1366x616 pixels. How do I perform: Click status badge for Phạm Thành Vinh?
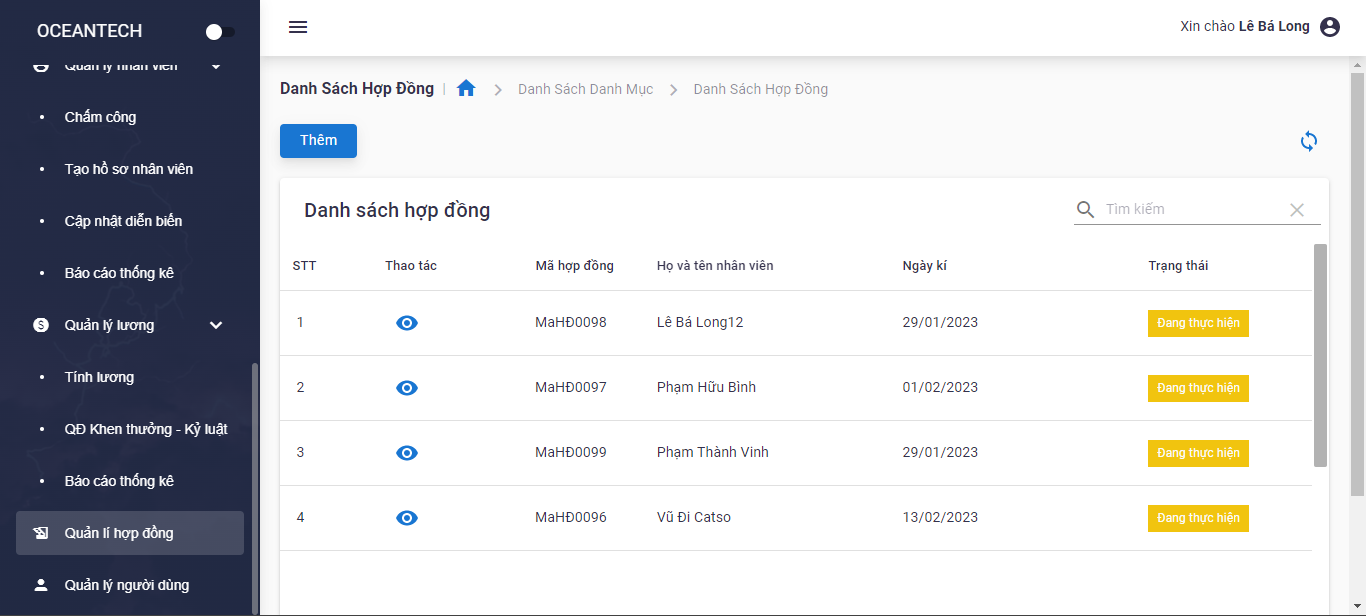[x=1198, y=453]
